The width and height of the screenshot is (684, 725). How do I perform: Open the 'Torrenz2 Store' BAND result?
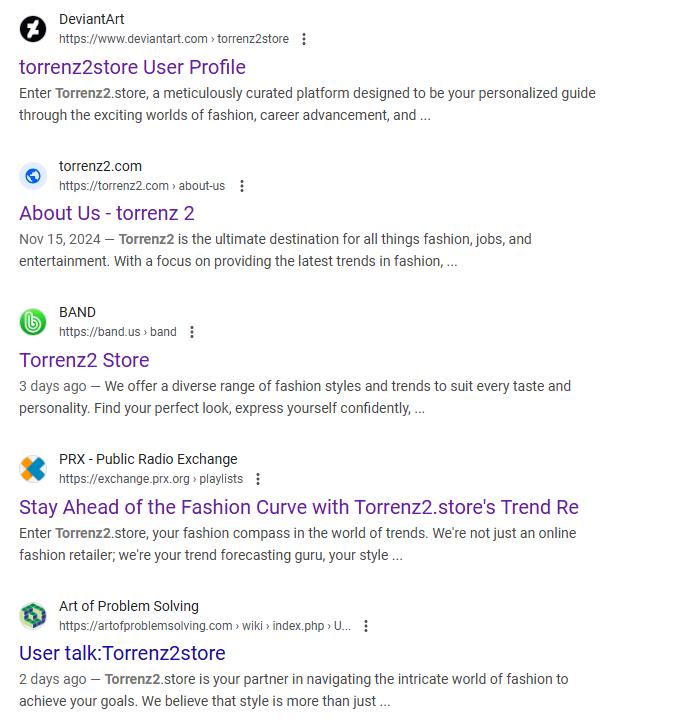pyautogui.click(x=84, y=360)
